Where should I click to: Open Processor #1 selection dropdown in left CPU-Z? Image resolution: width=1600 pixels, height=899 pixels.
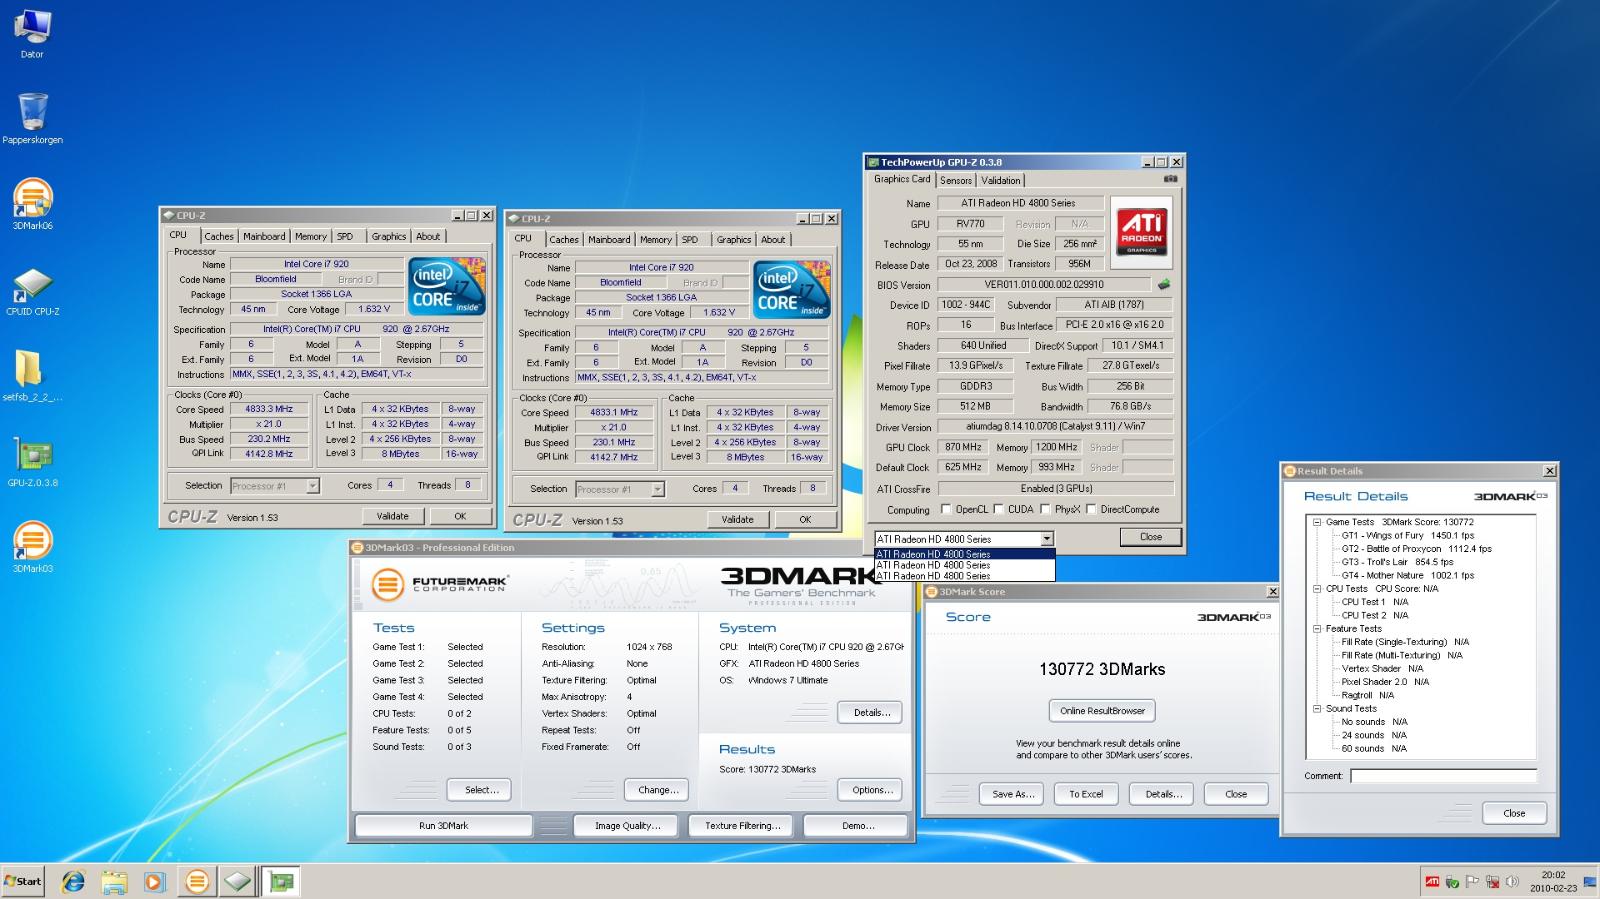coord(312,486)
